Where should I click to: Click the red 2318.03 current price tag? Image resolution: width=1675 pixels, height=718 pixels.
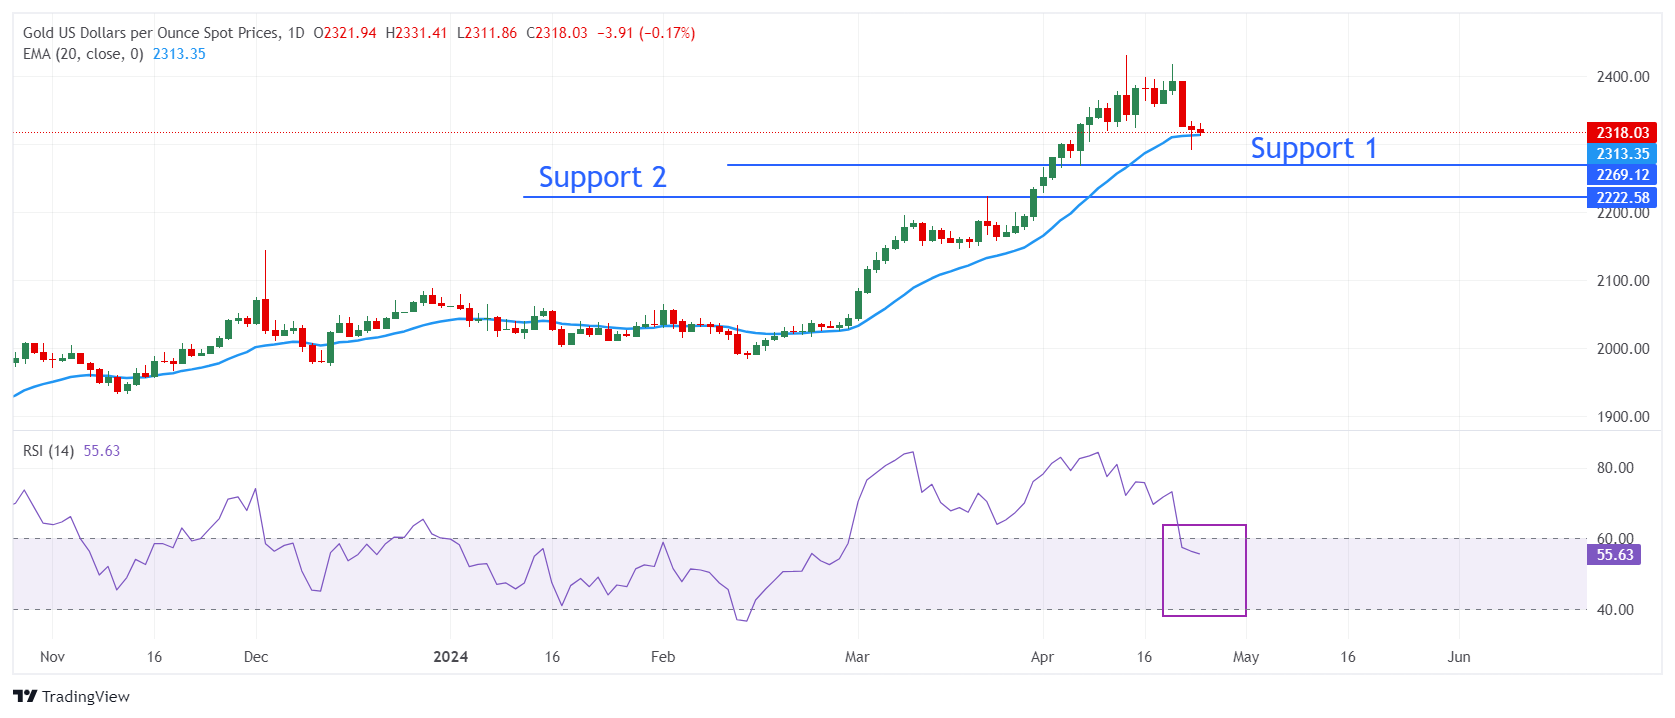[1621, 132]
